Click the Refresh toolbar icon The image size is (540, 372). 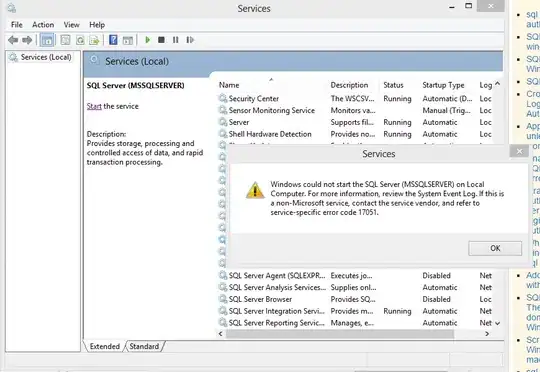[80, 40]
